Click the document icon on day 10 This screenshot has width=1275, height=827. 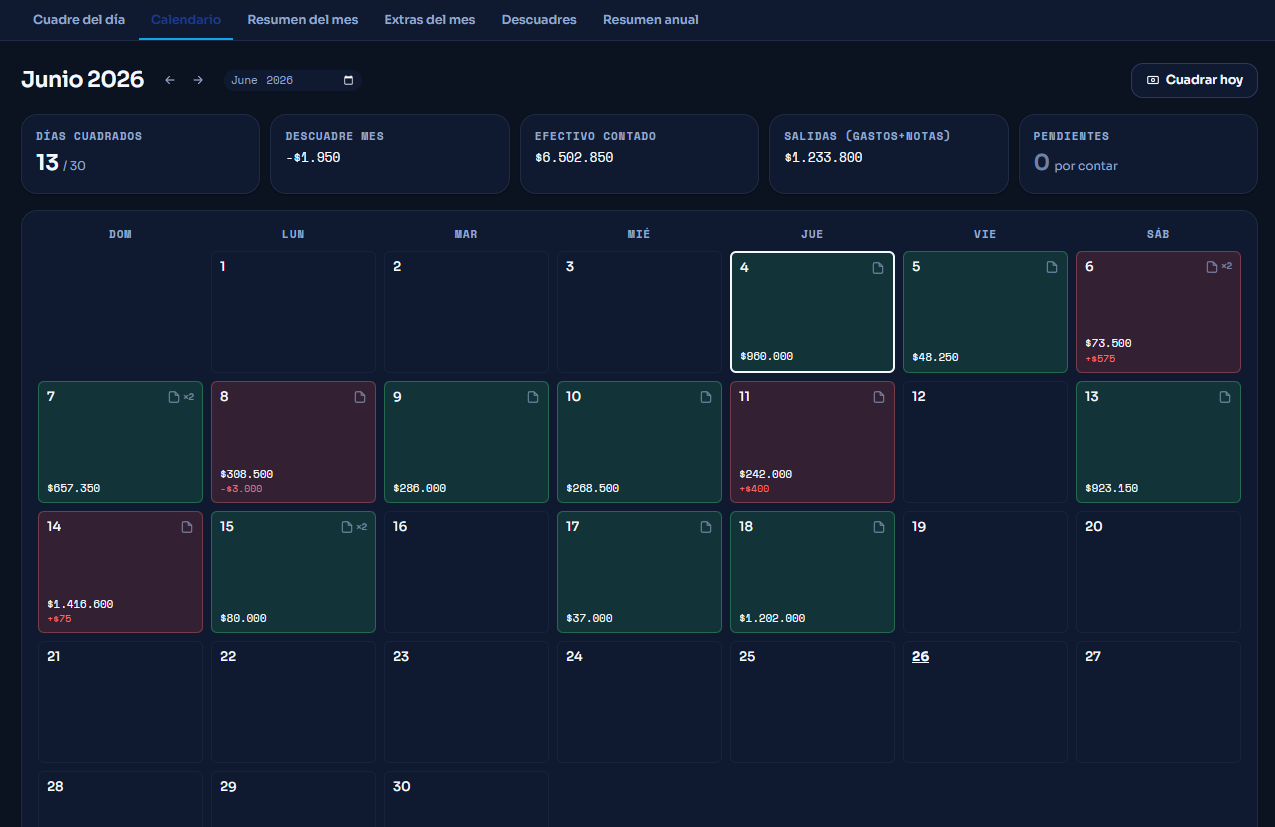(706, 397)
